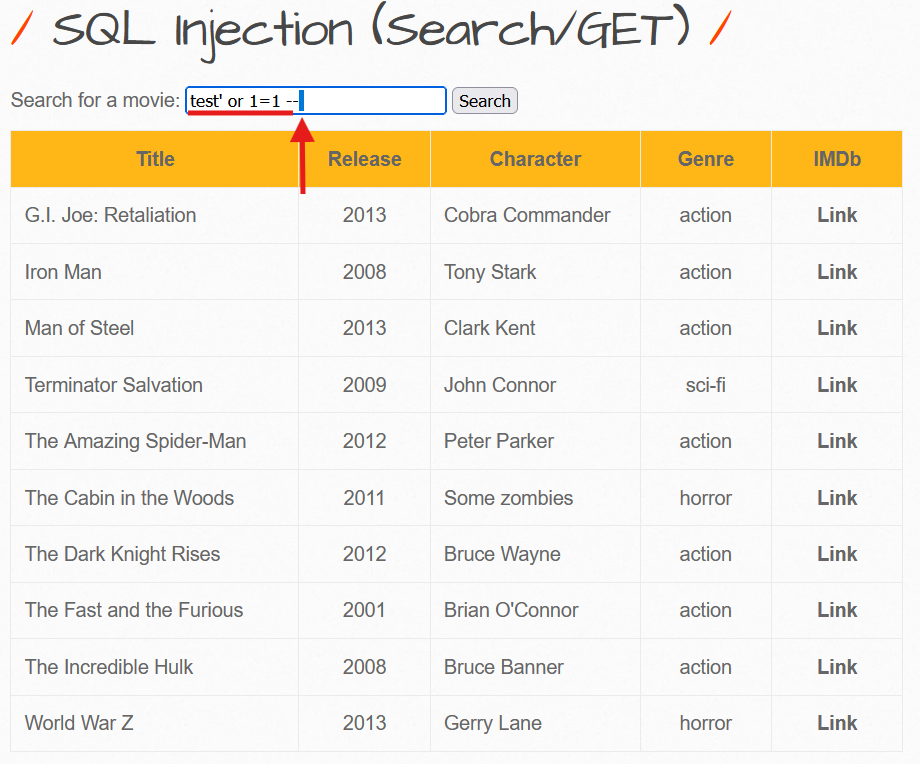Click the IMDb column header
The width and height of the screenshot is (920, 764).
coord(837,159)
